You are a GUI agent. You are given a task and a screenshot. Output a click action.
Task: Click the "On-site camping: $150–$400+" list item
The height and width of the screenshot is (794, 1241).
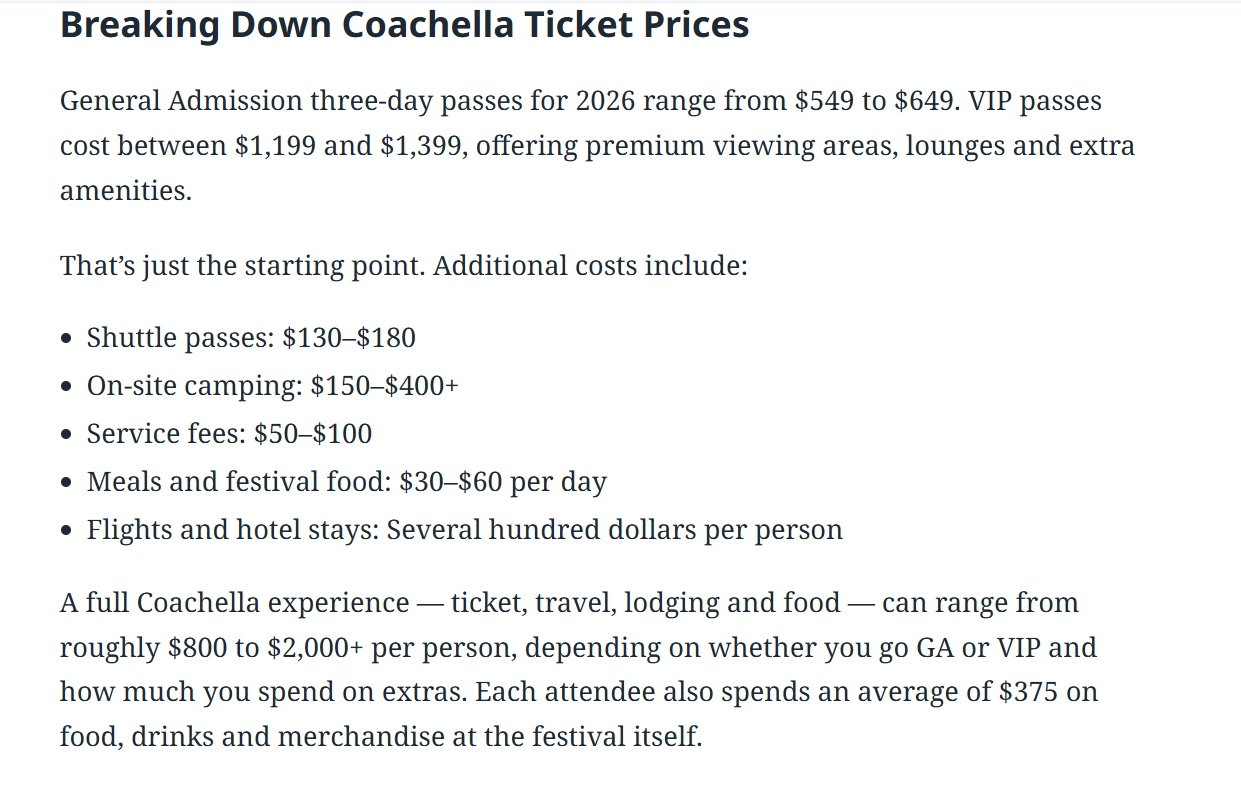(272, 386)
